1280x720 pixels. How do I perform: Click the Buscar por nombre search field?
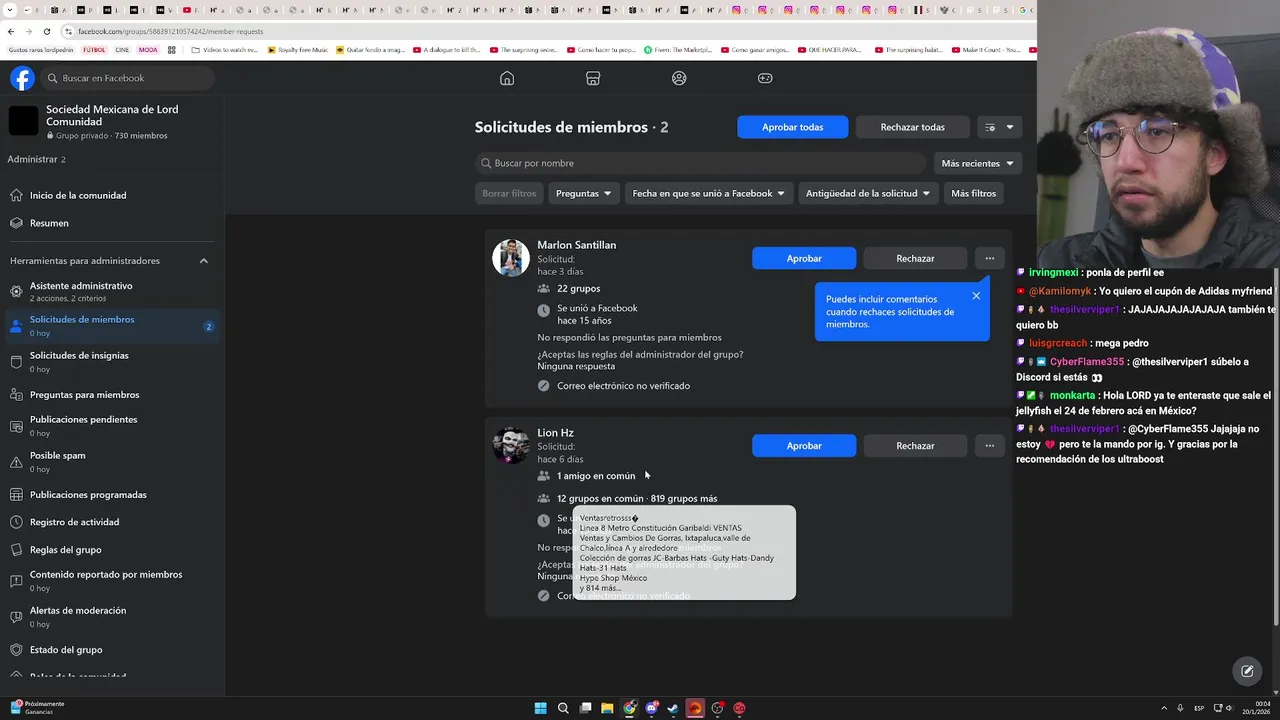[700, 163]
